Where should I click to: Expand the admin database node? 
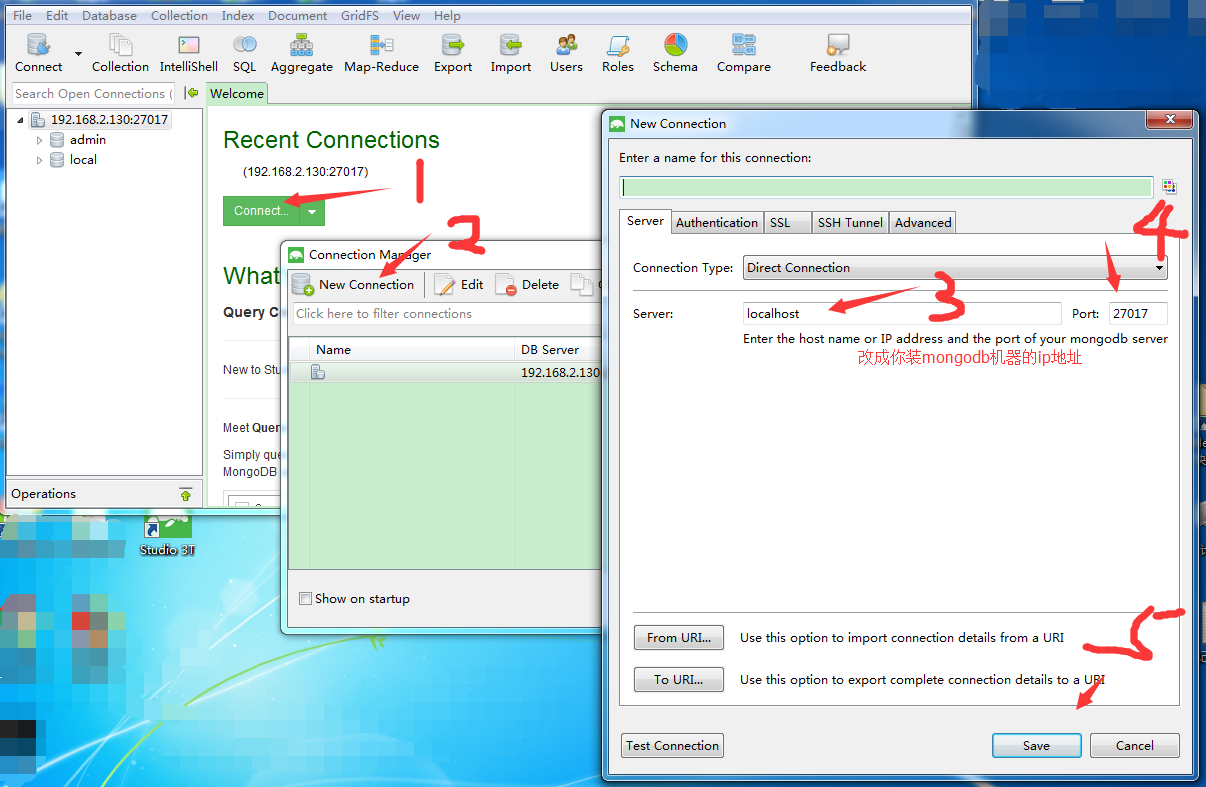(x=40, y=140)
